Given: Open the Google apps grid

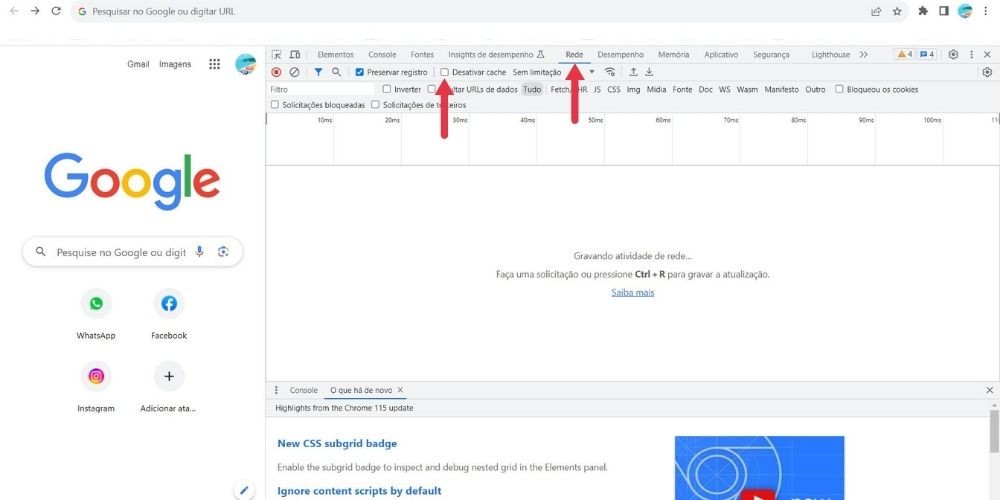Looking at the screenshot, I should (214, 64).
